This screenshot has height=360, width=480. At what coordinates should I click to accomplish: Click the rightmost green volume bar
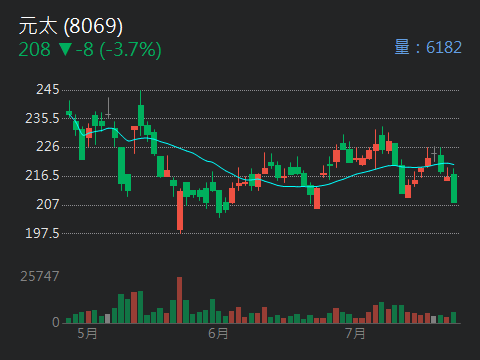coord(453,318)
